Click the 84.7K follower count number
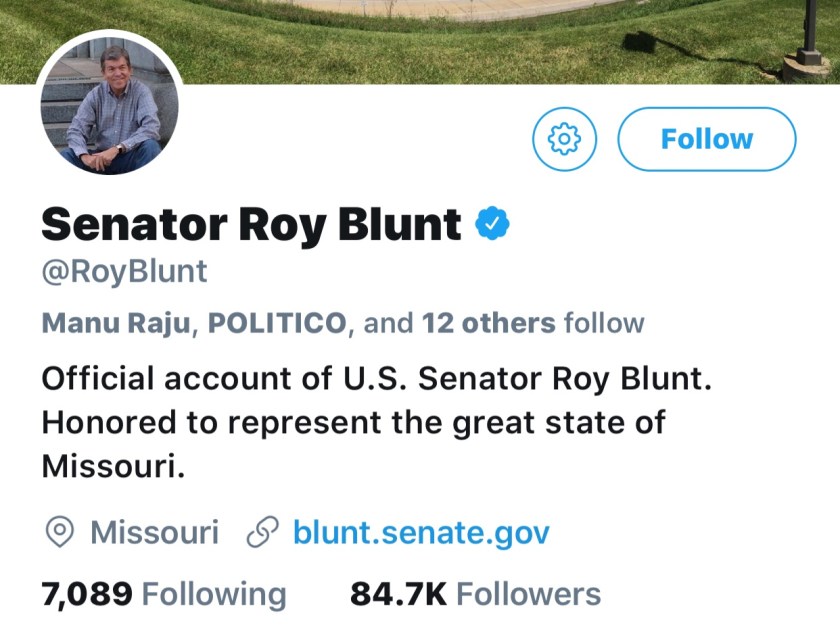The image size is (840, 642). (x=398, y=594)
